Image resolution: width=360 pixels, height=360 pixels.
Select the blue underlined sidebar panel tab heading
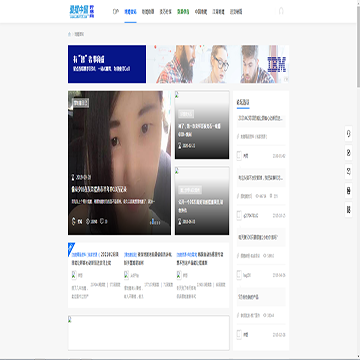click(243, 102)
